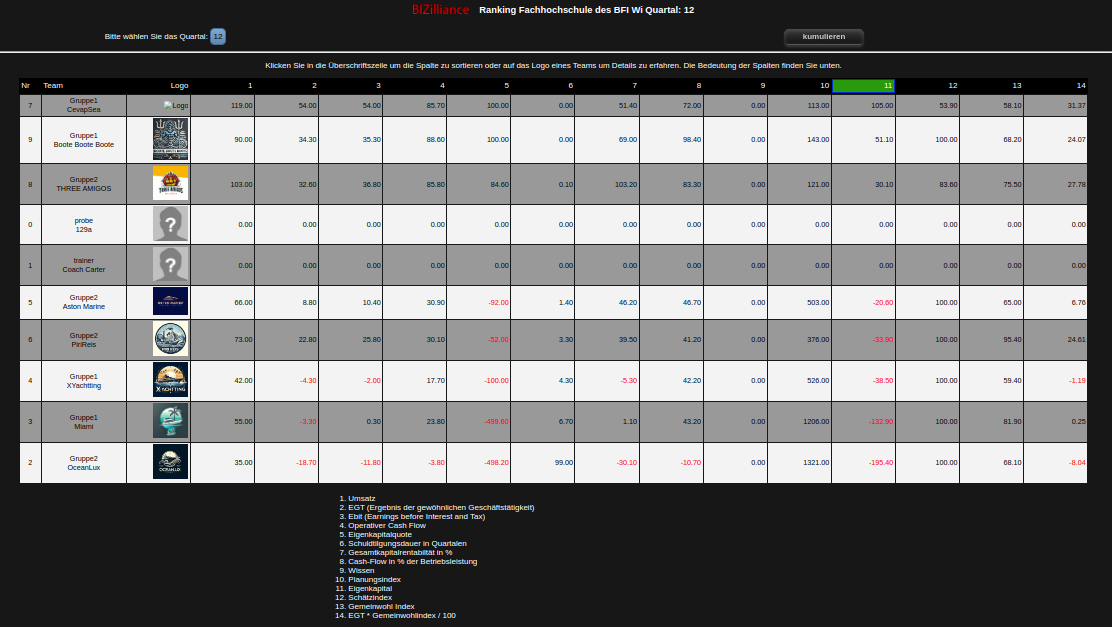
Task: Sort by the Nr column header
Action: pyautogui.click(x=26, y=86)
